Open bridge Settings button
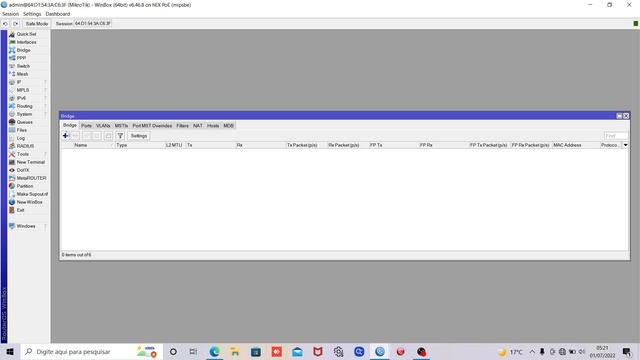This screenshot has width=640, height=360. coord(139,136)
